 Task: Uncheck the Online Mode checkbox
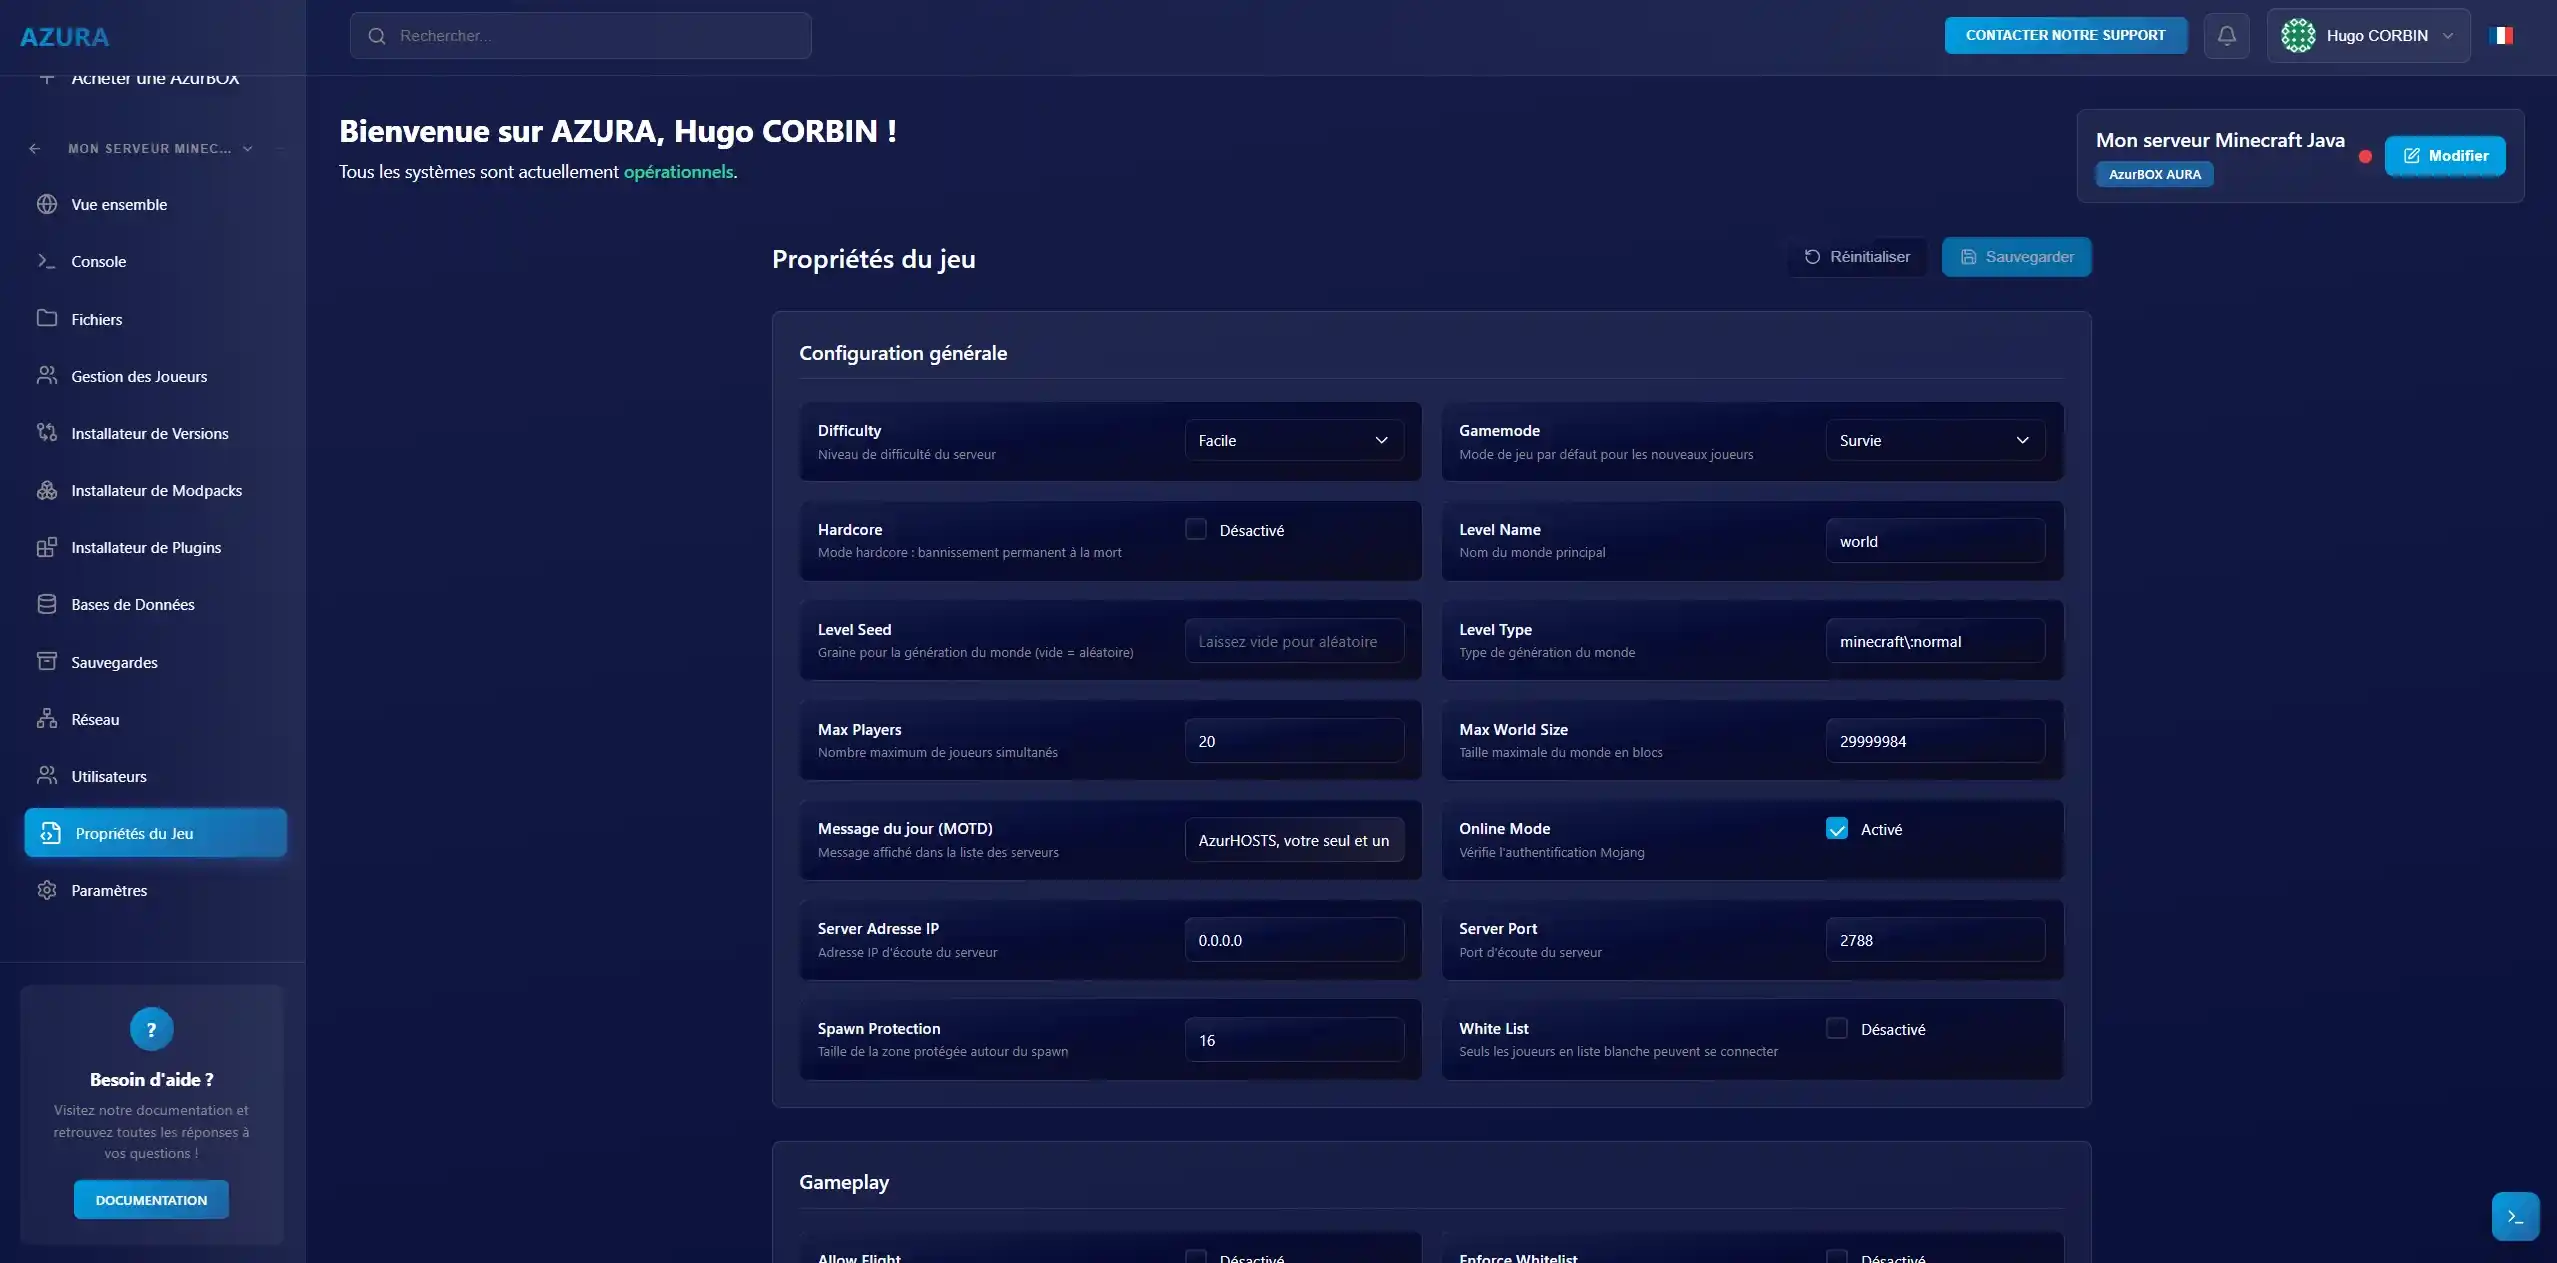coord(1837,829)
